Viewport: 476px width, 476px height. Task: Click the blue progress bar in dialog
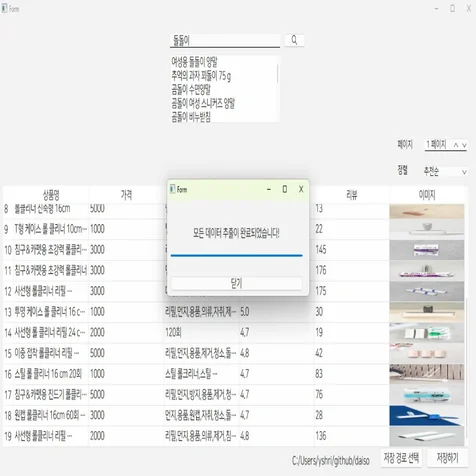(236, 255)
